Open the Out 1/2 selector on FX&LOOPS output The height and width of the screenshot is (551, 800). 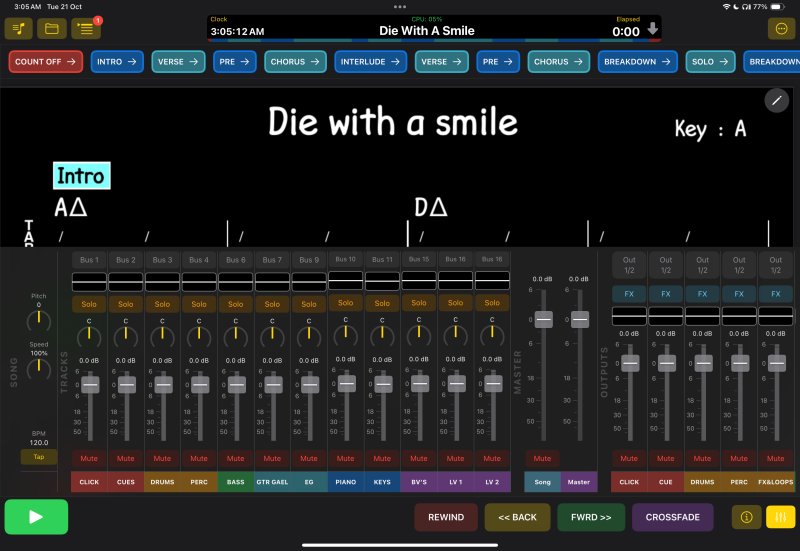coord(776,265)
